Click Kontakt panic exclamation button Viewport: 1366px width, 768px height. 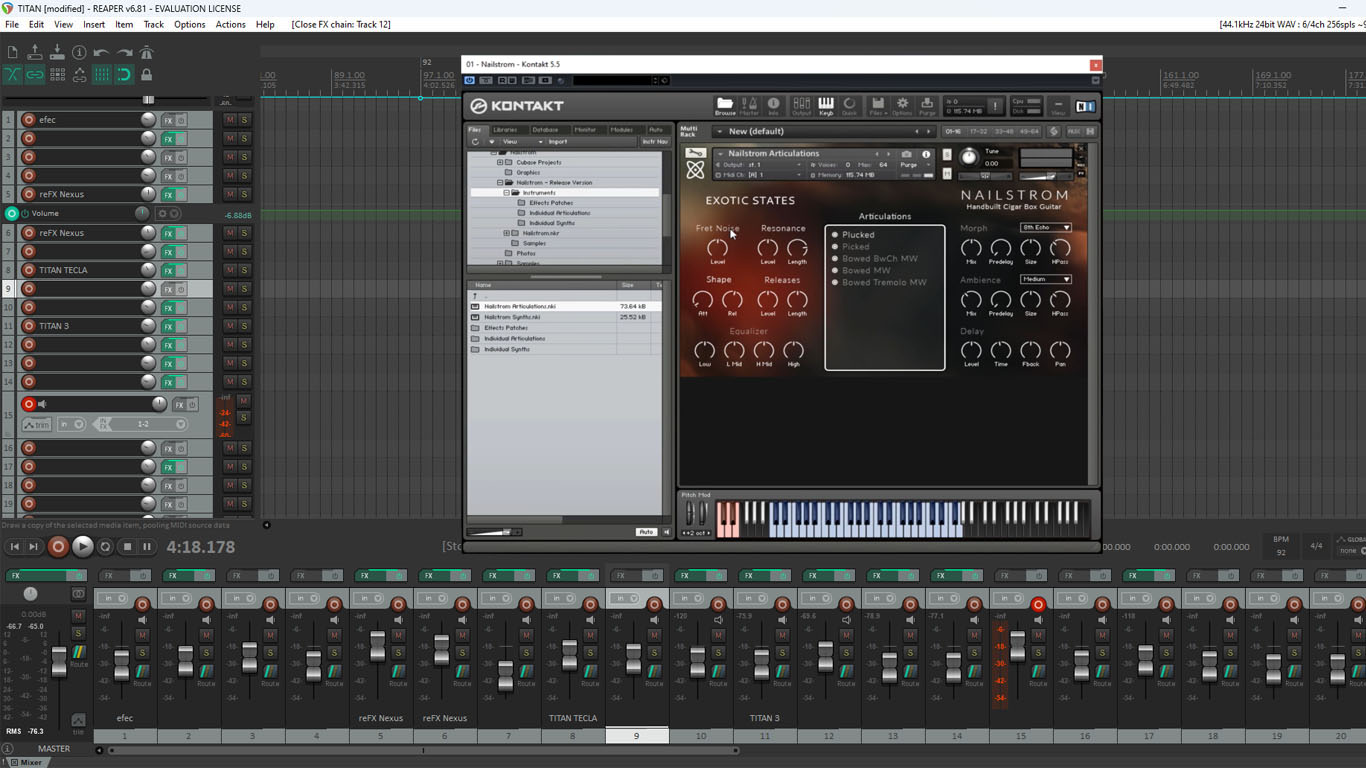pos(995,105)
